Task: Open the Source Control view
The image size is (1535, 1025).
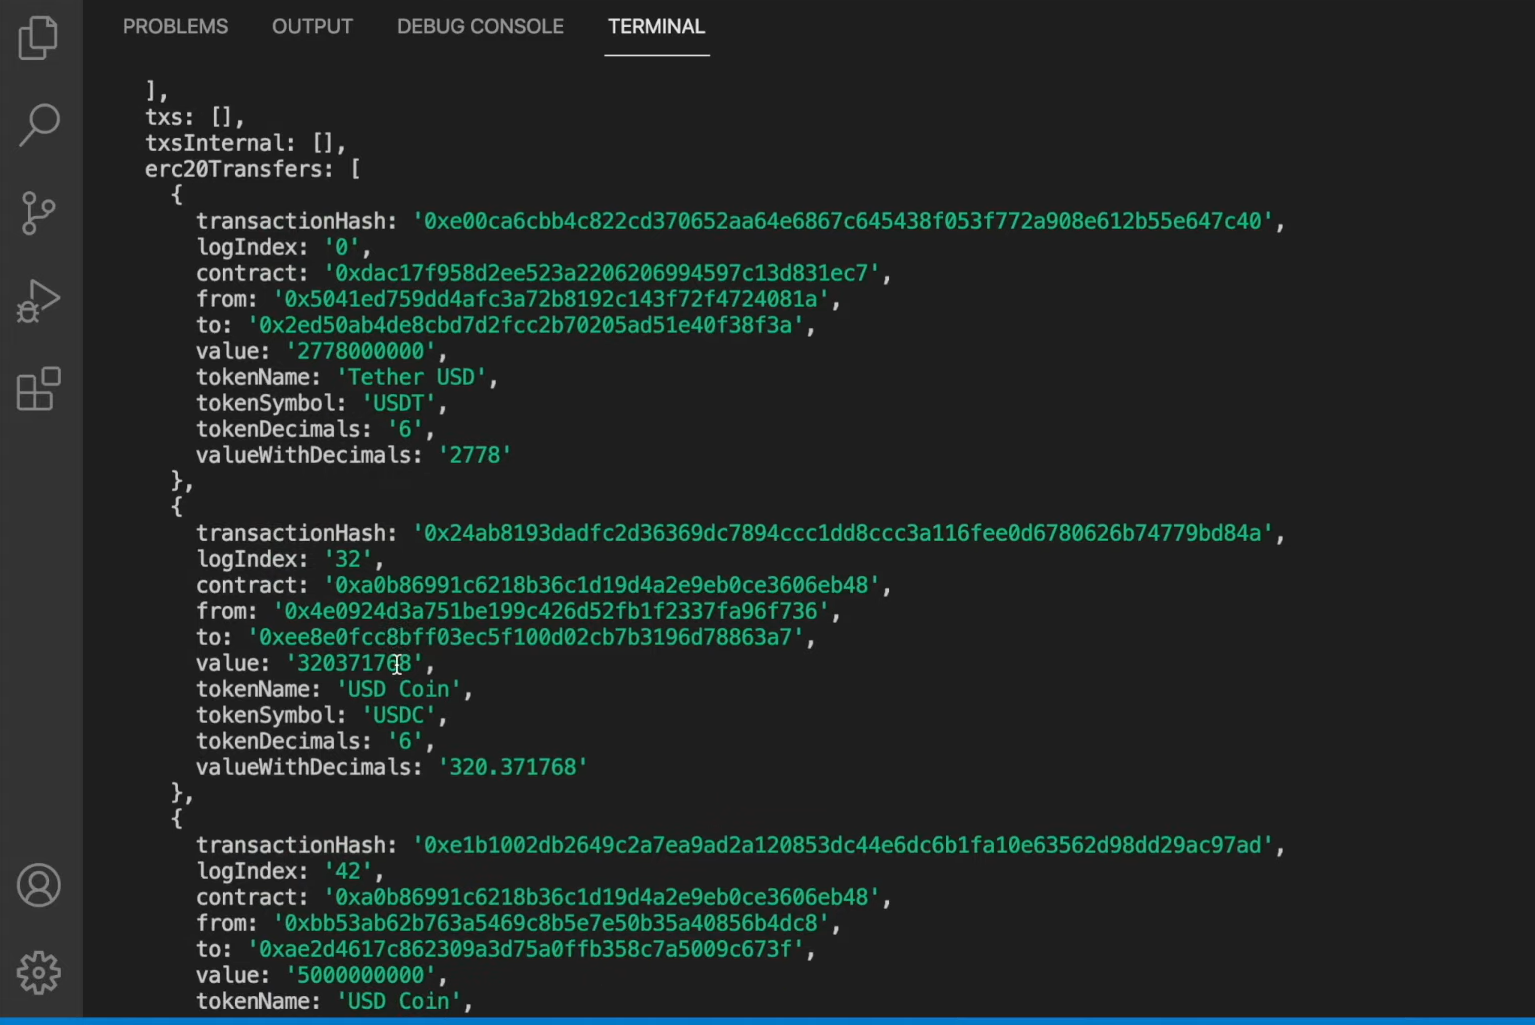Action: [x=38, y=212]
